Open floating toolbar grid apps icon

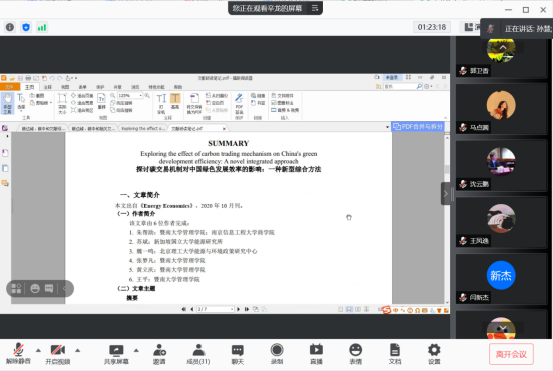coord(16,288)
